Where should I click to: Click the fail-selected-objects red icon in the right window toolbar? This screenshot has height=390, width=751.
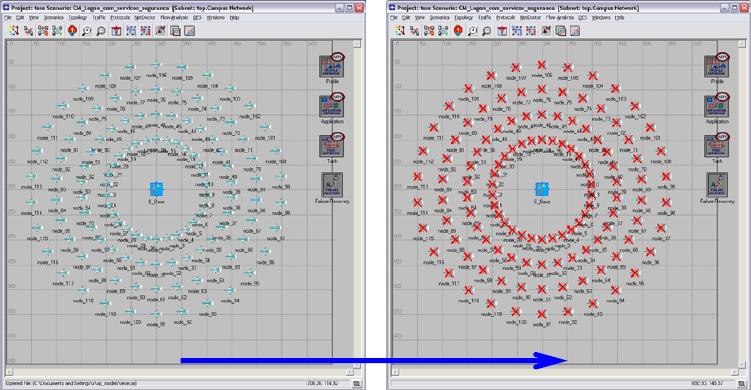(458, 31)
